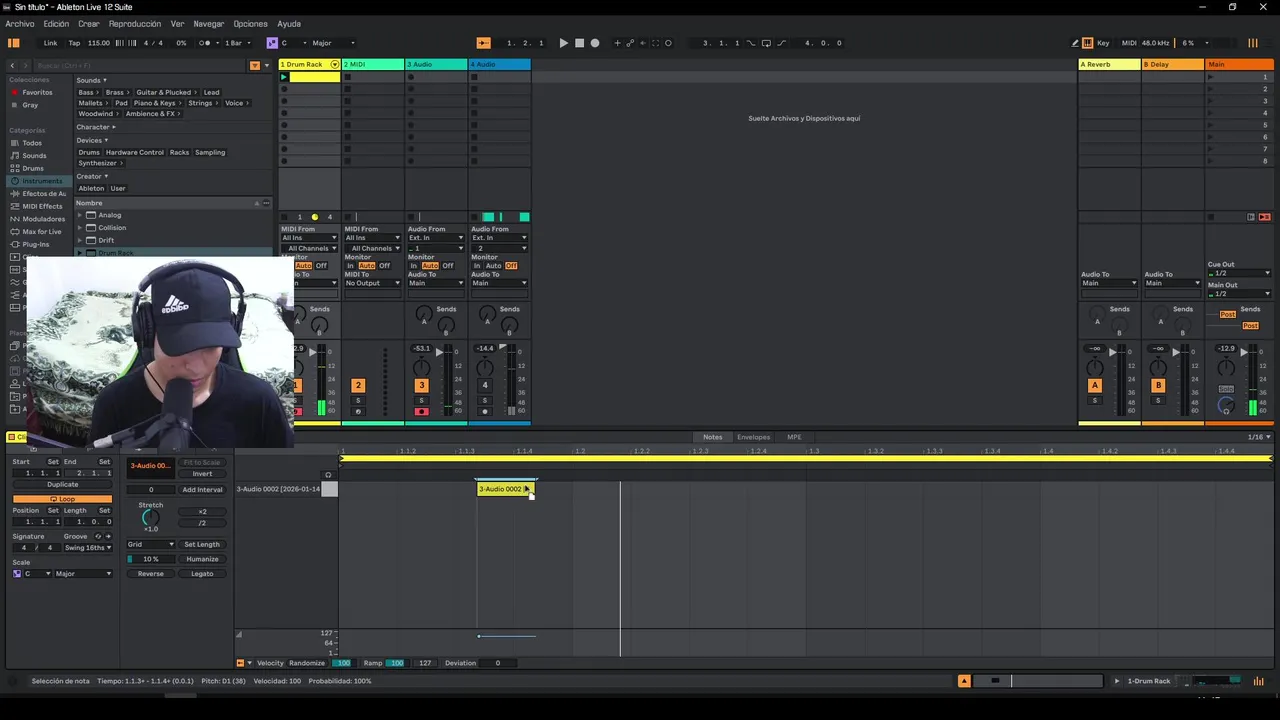
Task: Click Add Interval button
Action: coord(202,490)
